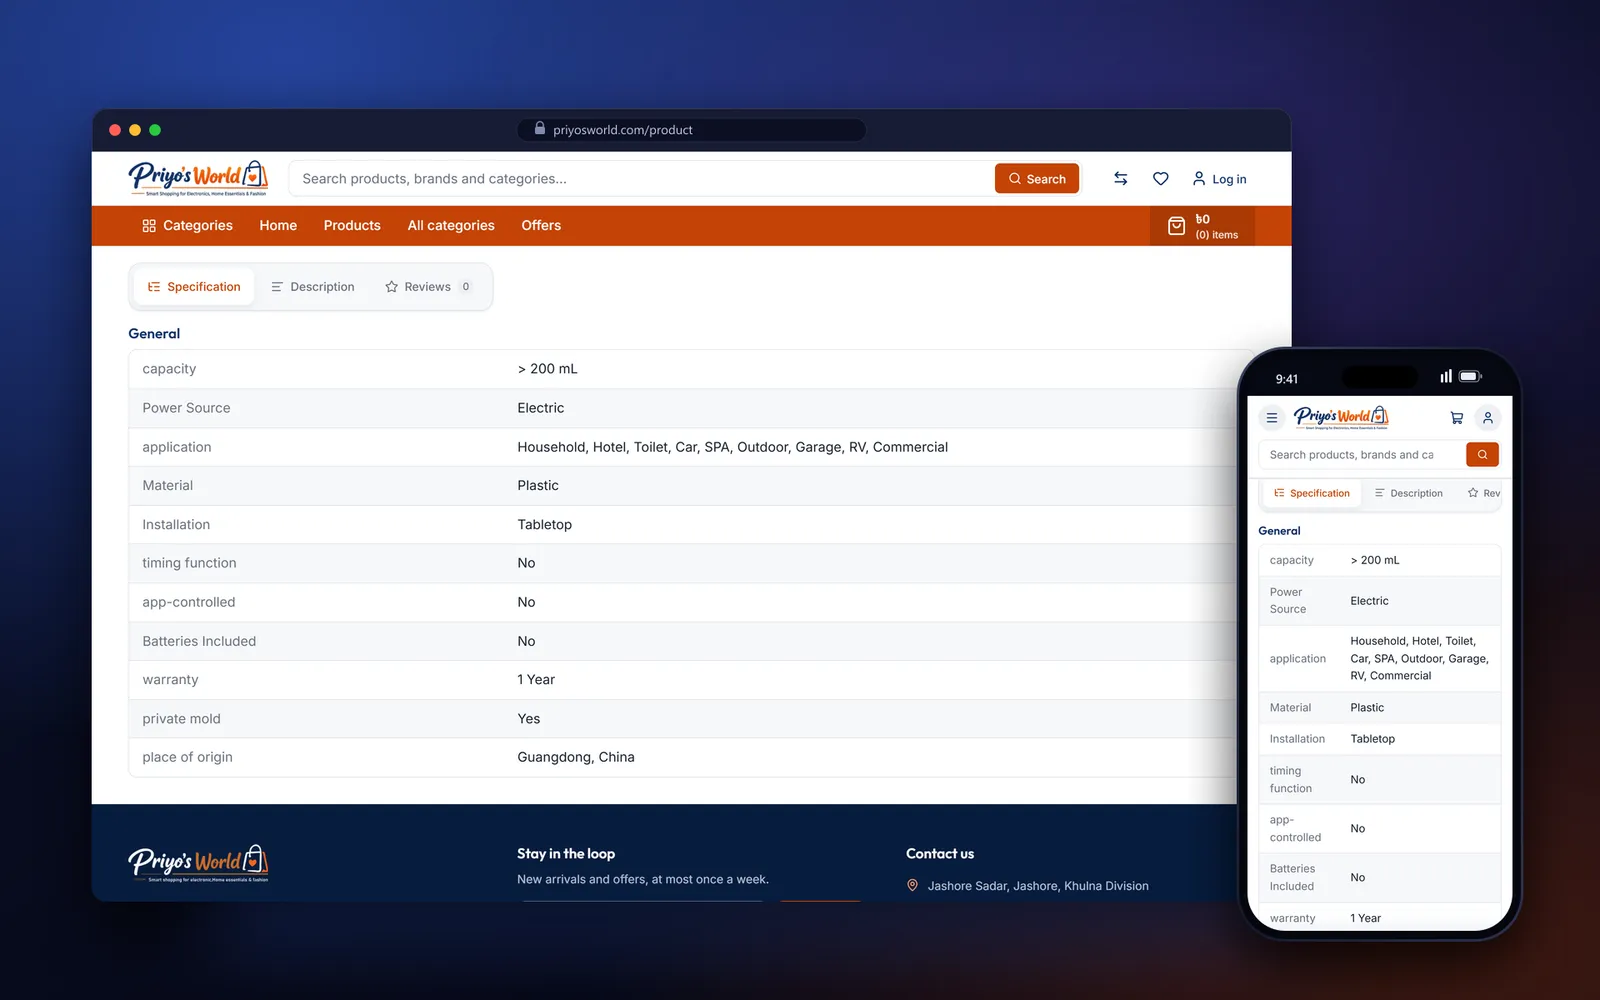
Task: Click the Priyo's World logo in desktop header
Action: (198, 178)
